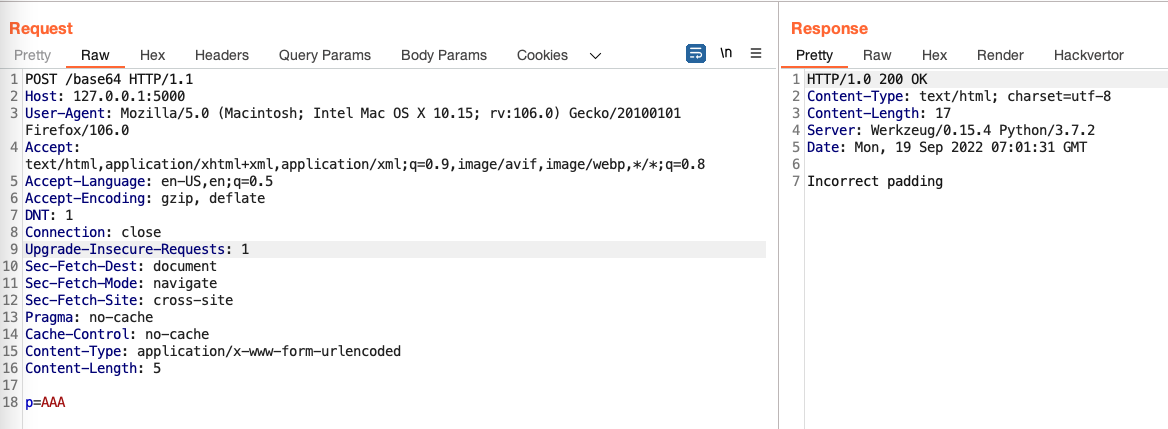1168x429 pixels.
Task: Switch to the Headers tab
Action: coord(222,56)
